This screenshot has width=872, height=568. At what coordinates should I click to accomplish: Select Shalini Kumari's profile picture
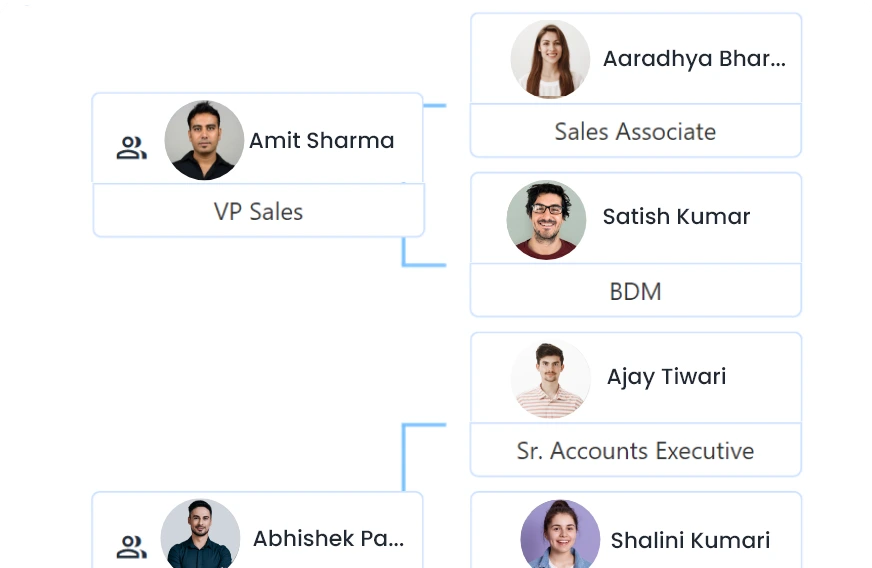[x=560, y=536]
